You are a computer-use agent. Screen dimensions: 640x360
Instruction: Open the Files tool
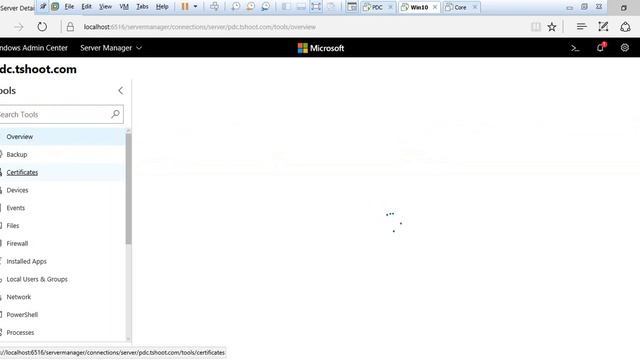pyautogui.click(x=62, y=226)
